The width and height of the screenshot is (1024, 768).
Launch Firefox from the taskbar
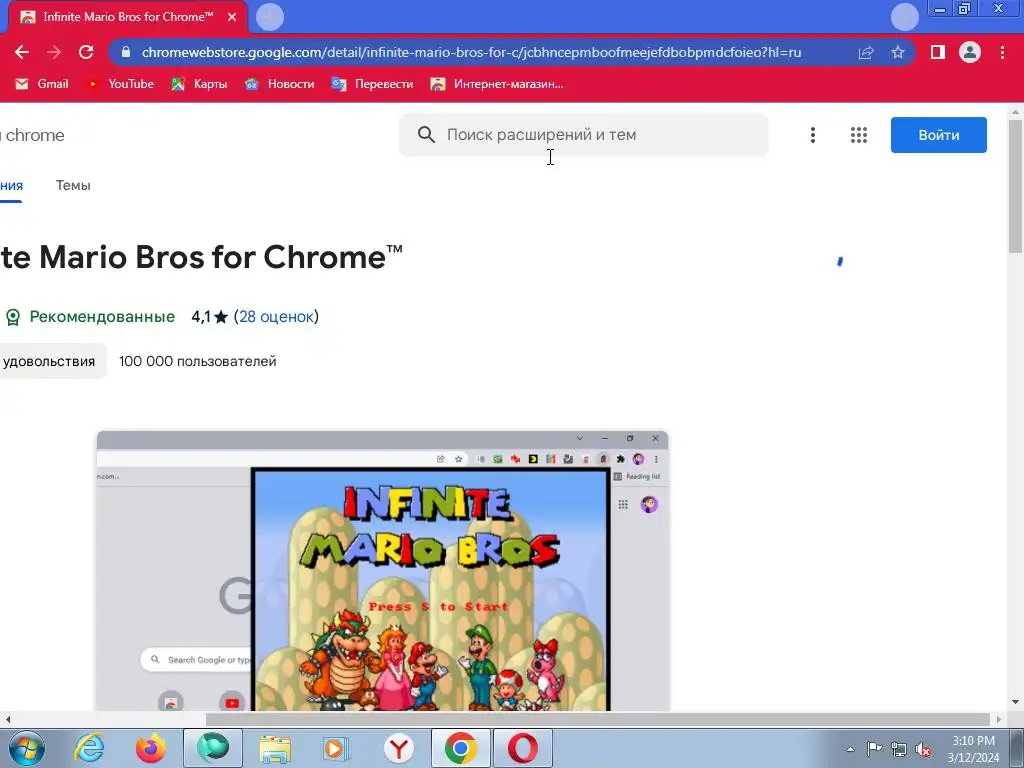(x=150, y=748)
